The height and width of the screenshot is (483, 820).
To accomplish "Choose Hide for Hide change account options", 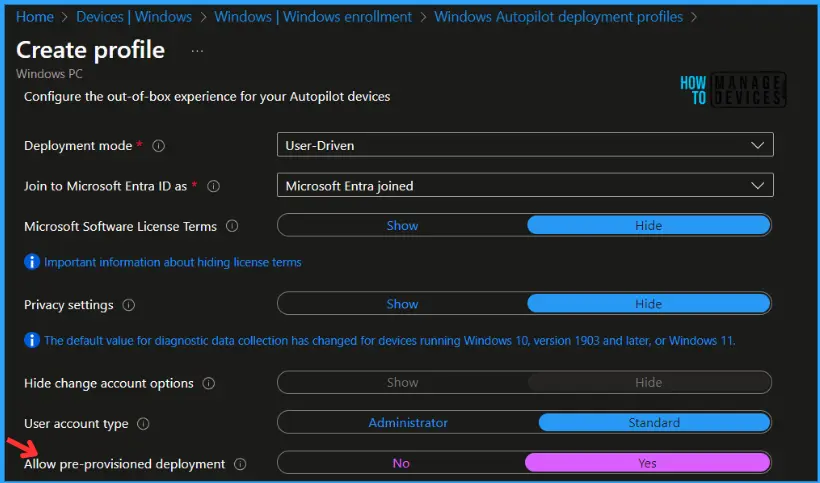I will coord(648,382).
